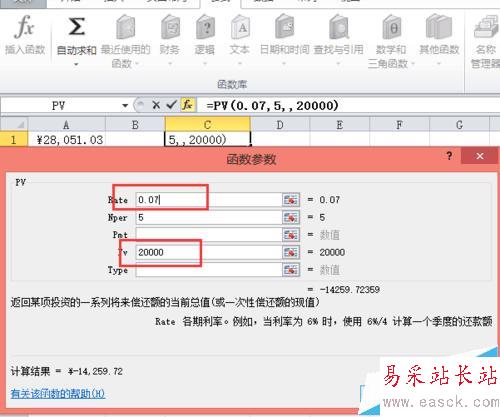
Task: Expand the Name Box dropdown arrow
Action: (x=125, y=106)
